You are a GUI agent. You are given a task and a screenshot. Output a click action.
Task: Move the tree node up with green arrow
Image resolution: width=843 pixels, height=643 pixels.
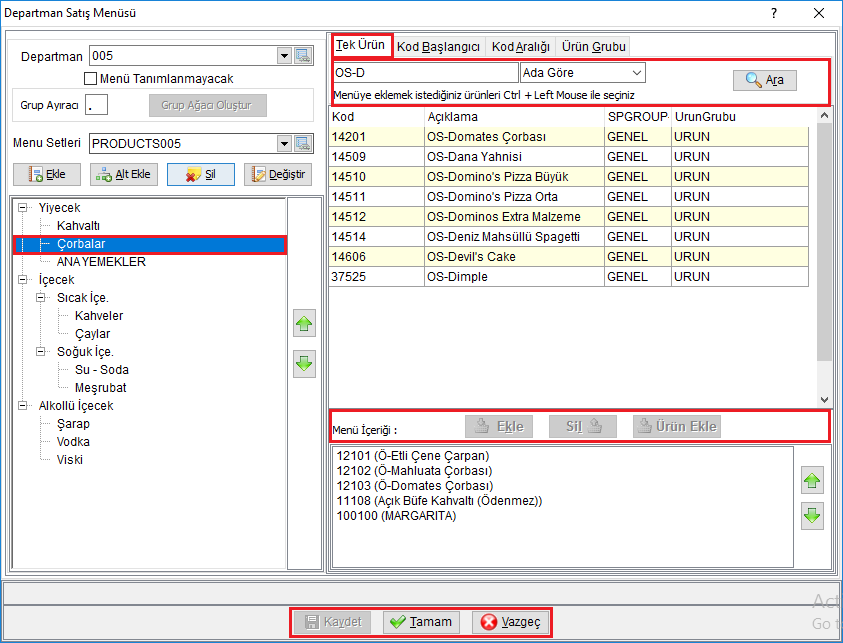click(x=304, y=324)
